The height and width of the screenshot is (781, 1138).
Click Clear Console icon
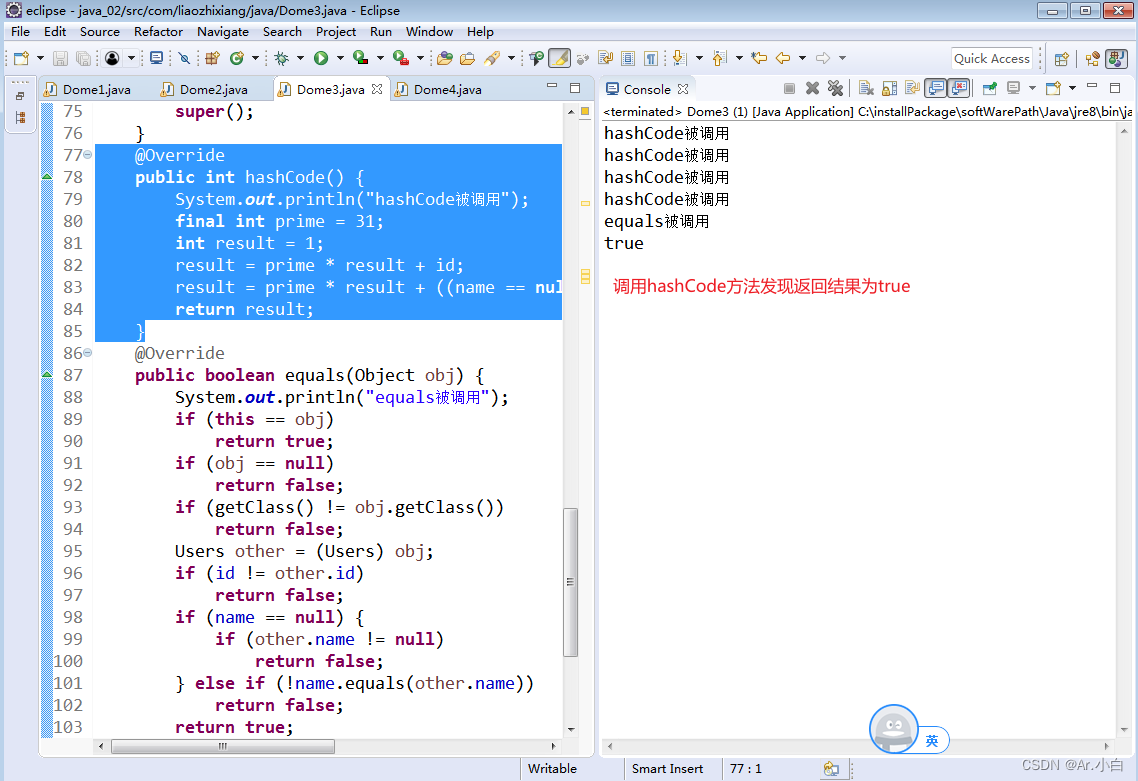tap(866, 89)
